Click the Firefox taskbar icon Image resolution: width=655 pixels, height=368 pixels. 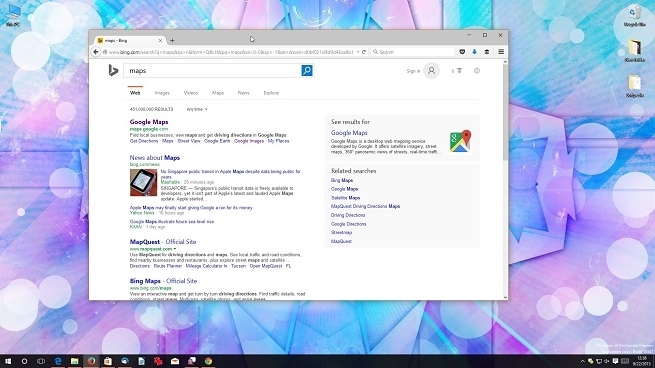click(x=91, y=361)
